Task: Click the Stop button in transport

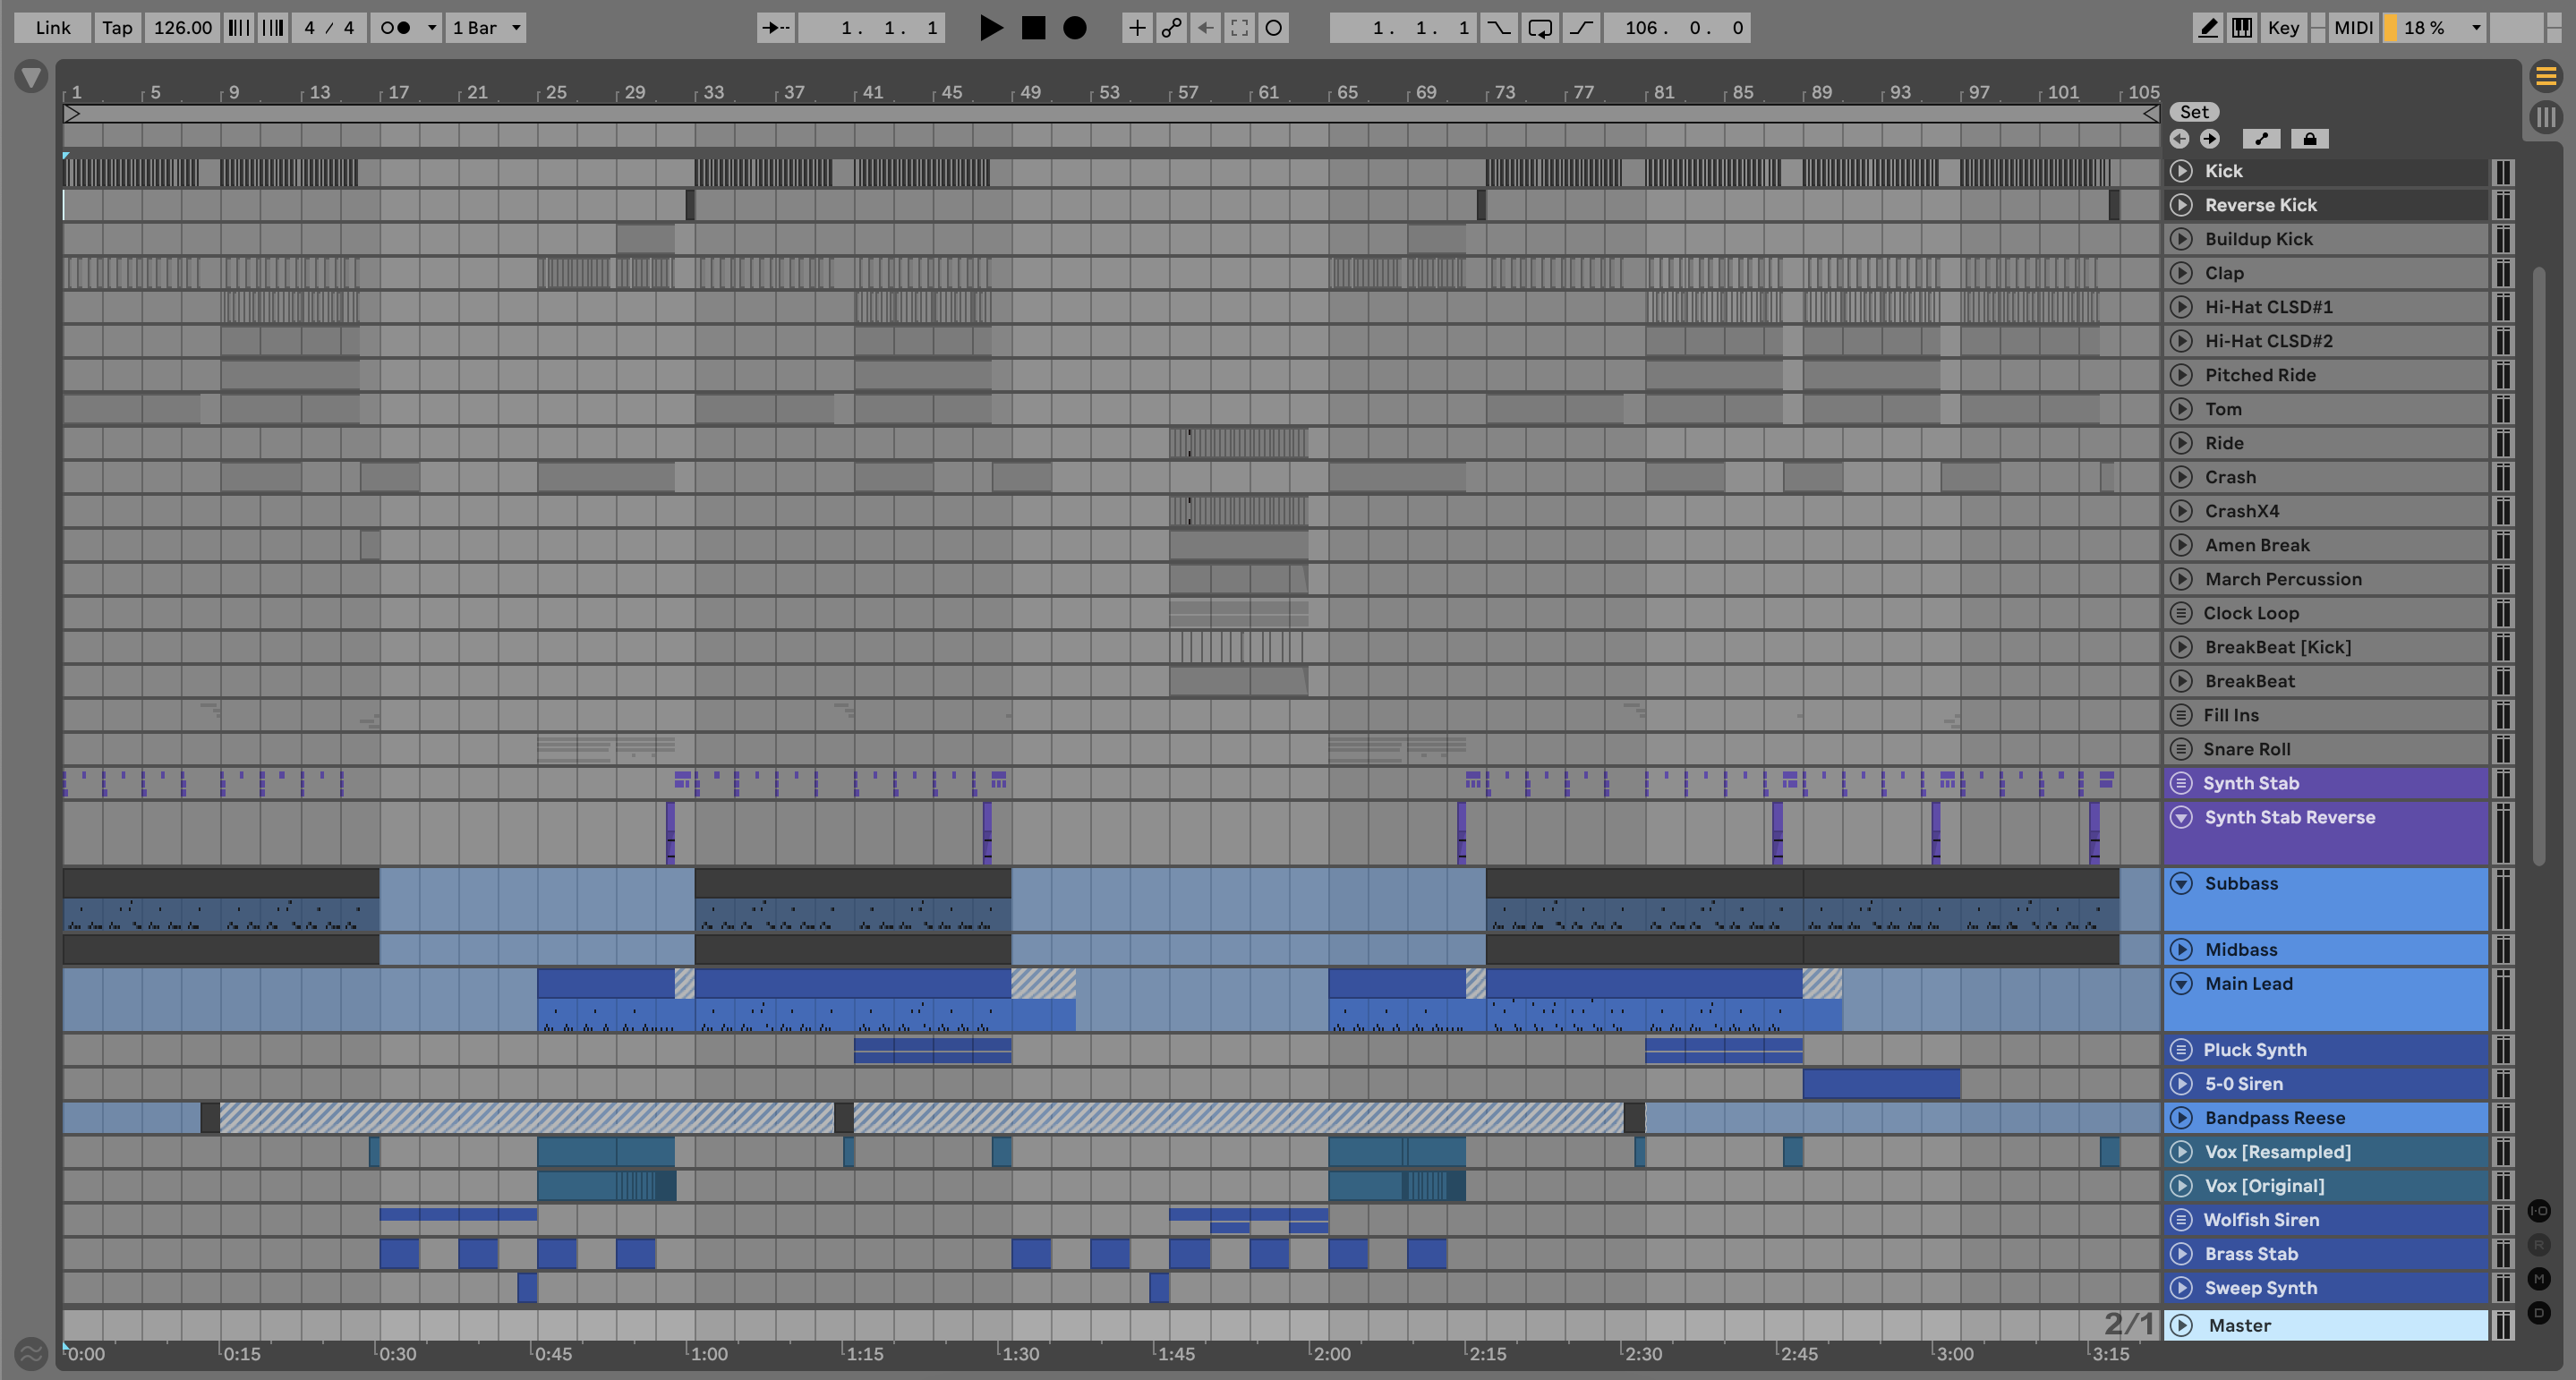Action: tap(1033, 28)
